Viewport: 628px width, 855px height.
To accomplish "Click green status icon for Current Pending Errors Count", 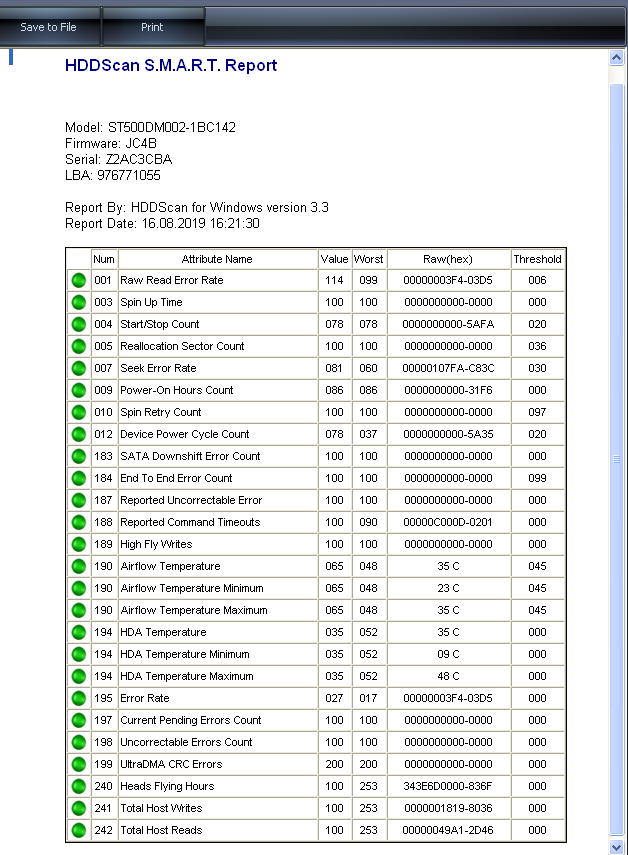I will [78, 720].
